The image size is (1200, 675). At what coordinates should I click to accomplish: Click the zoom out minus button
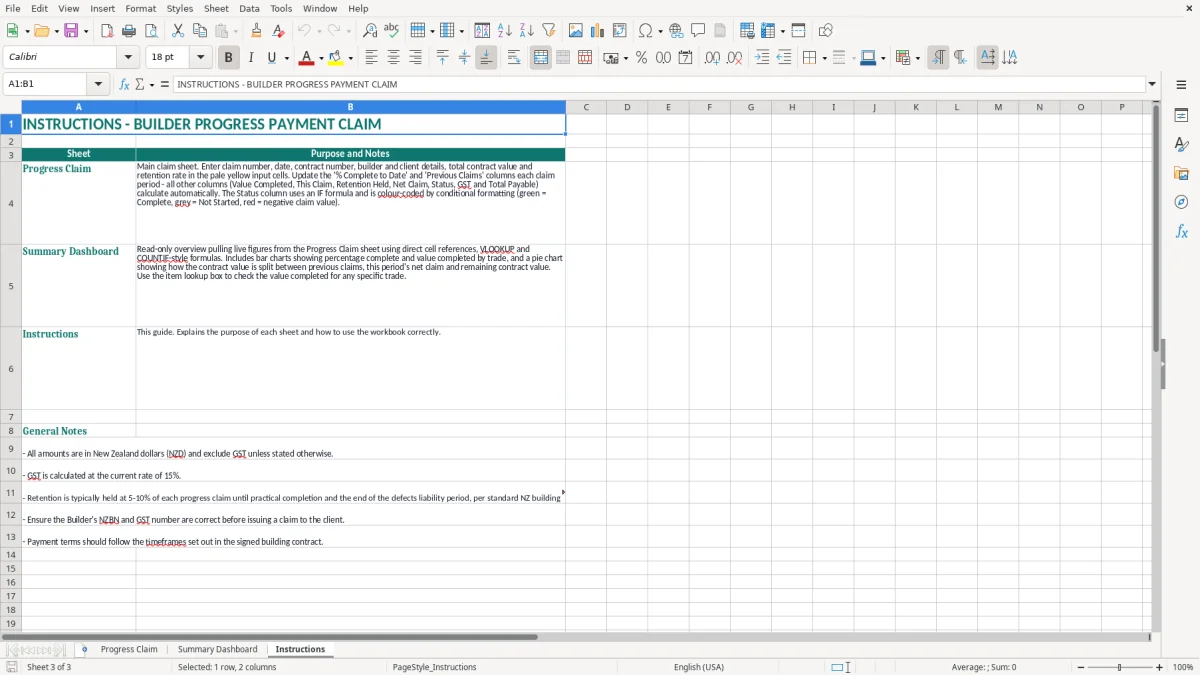coord(1081,667)
